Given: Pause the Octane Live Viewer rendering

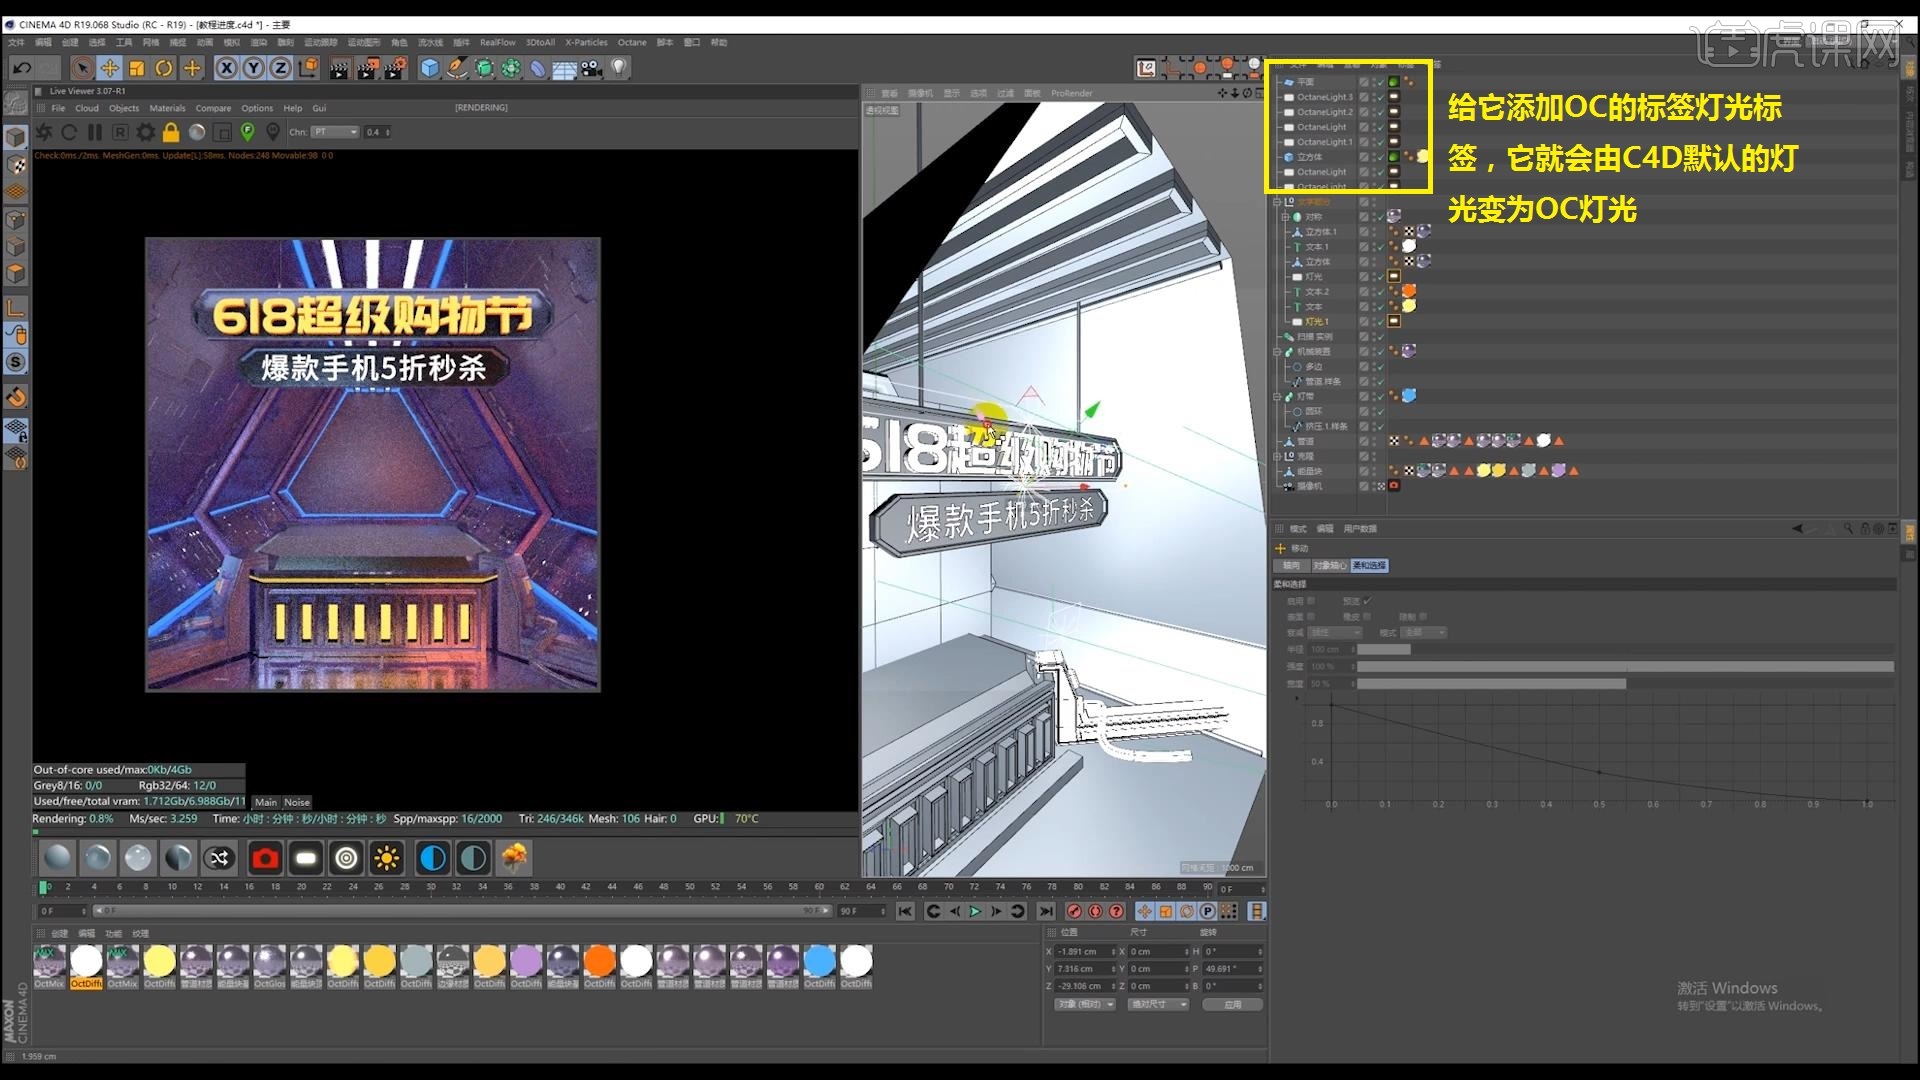Looking at the screenshot, I should pos(94,131).
